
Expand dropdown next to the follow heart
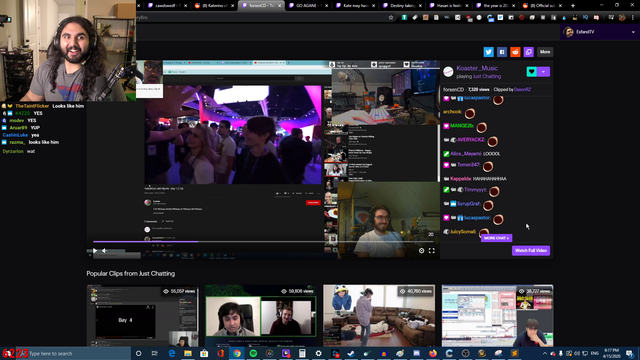[x=544, y=72]
